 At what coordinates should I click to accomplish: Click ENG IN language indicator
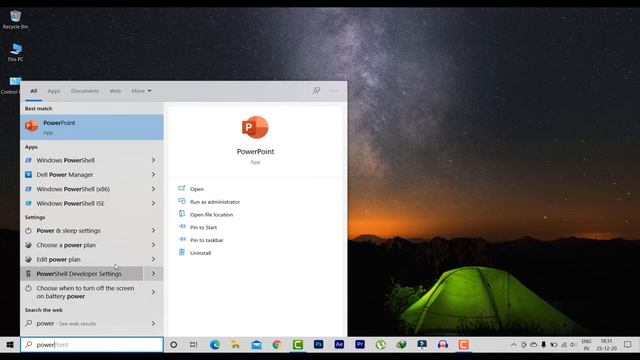tap(586, 345)
